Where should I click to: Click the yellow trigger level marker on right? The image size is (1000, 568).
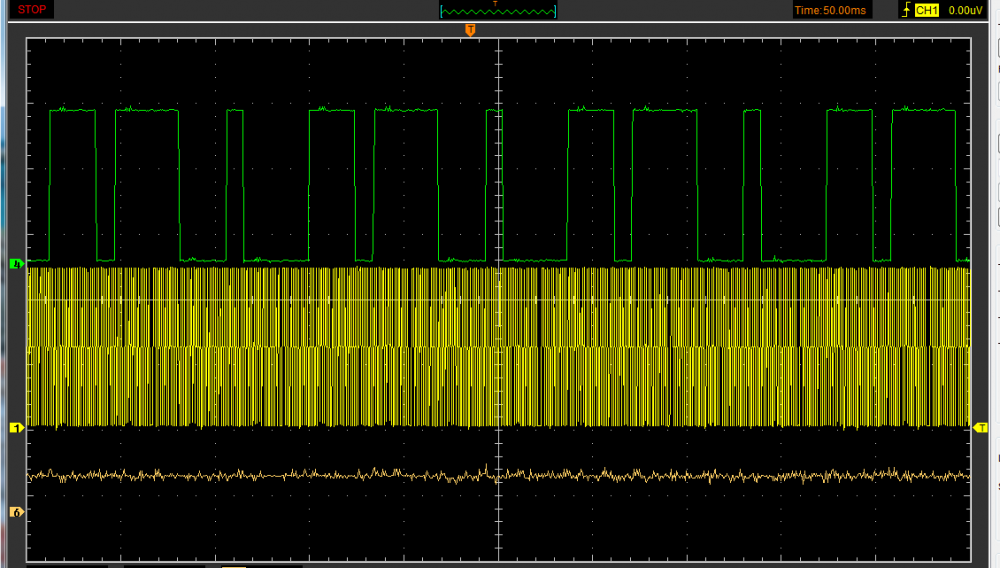pos(981,428)
